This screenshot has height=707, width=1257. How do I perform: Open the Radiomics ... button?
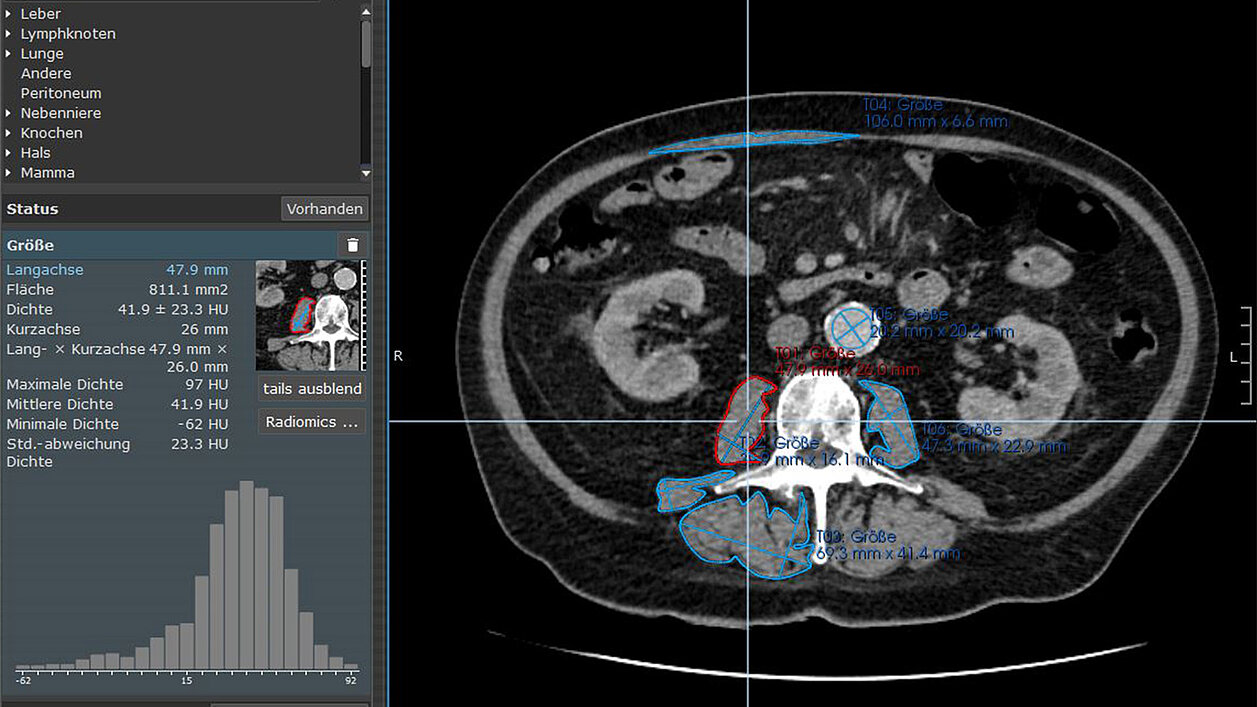[x=311, y=422]
